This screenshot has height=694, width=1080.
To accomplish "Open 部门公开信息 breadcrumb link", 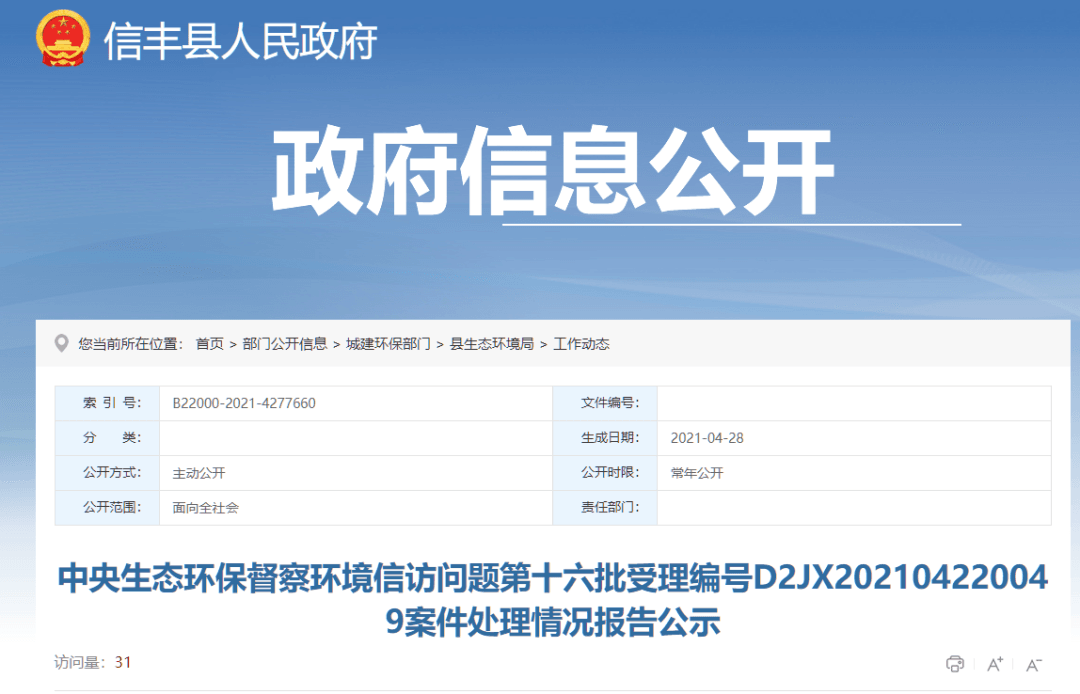I will pos(285,344).
